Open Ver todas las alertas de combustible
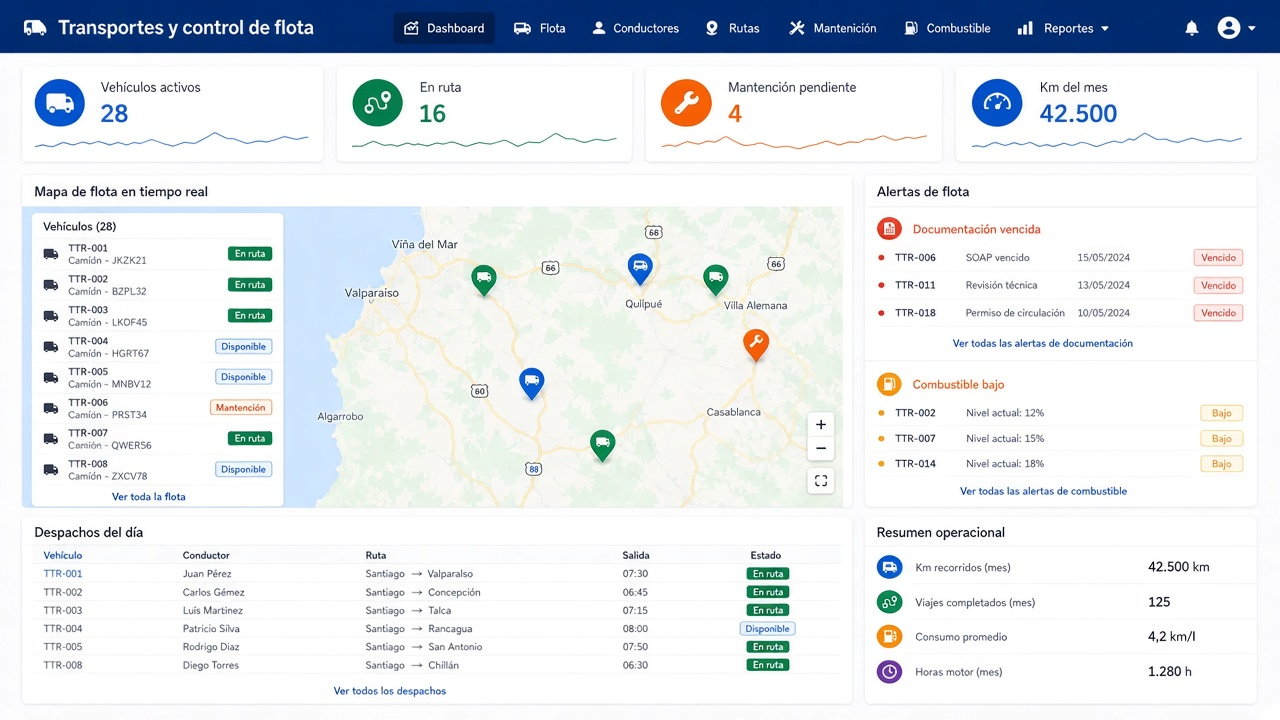1280x720 pixels. coord(1043,491)
